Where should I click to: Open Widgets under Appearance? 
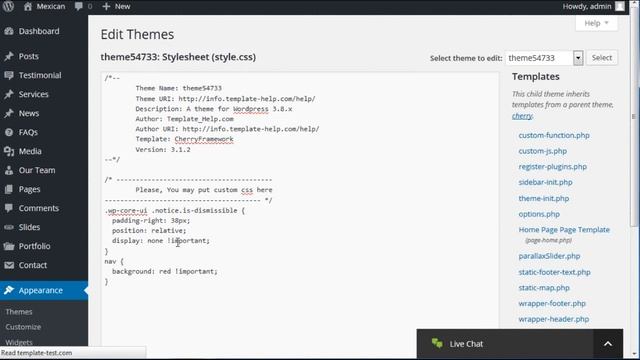[19, 342]
